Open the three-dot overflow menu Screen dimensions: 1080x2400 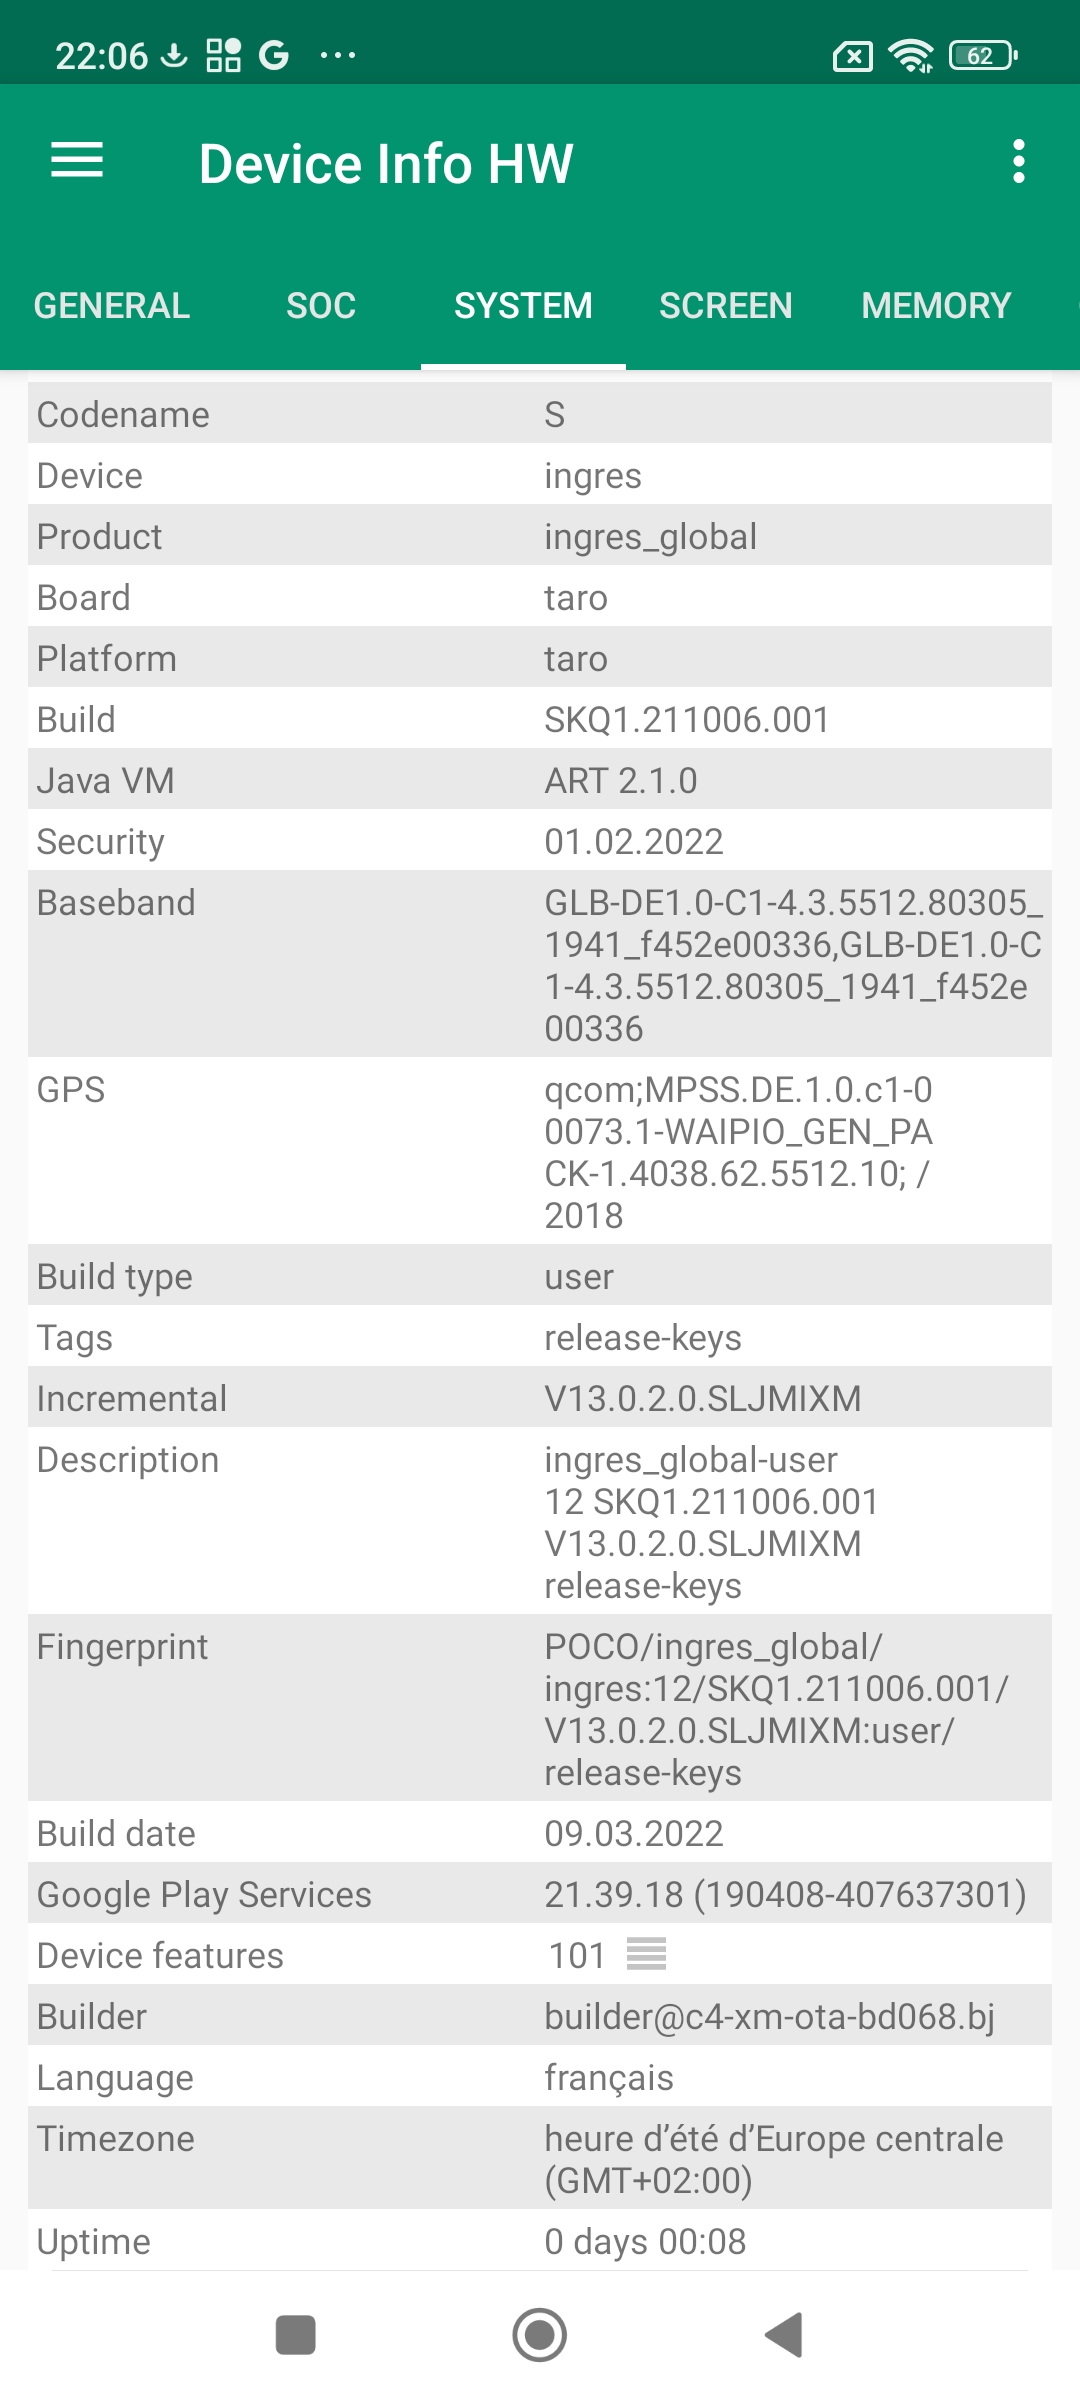pyautogui.click(x=1018, y=161)
